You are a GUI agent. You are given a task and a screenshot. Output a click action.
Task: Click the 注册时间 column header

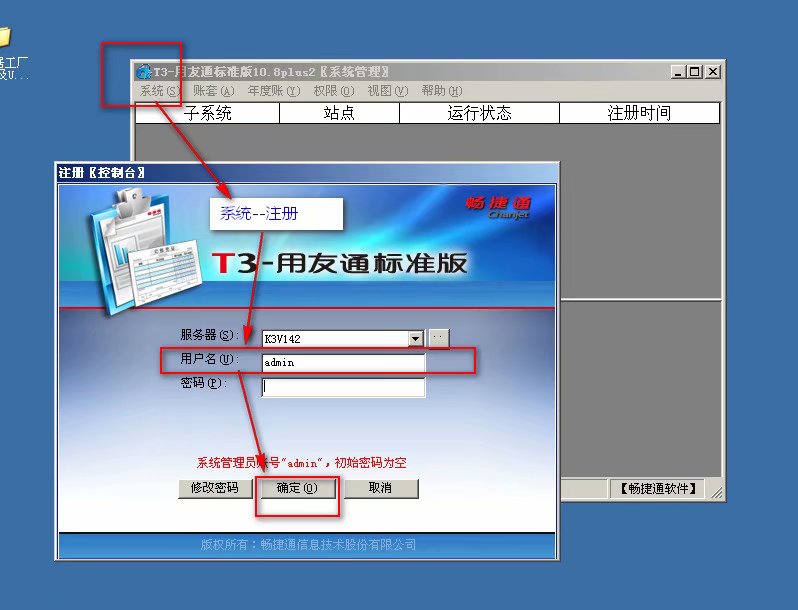pyautogui.click(x=639, y=114)
